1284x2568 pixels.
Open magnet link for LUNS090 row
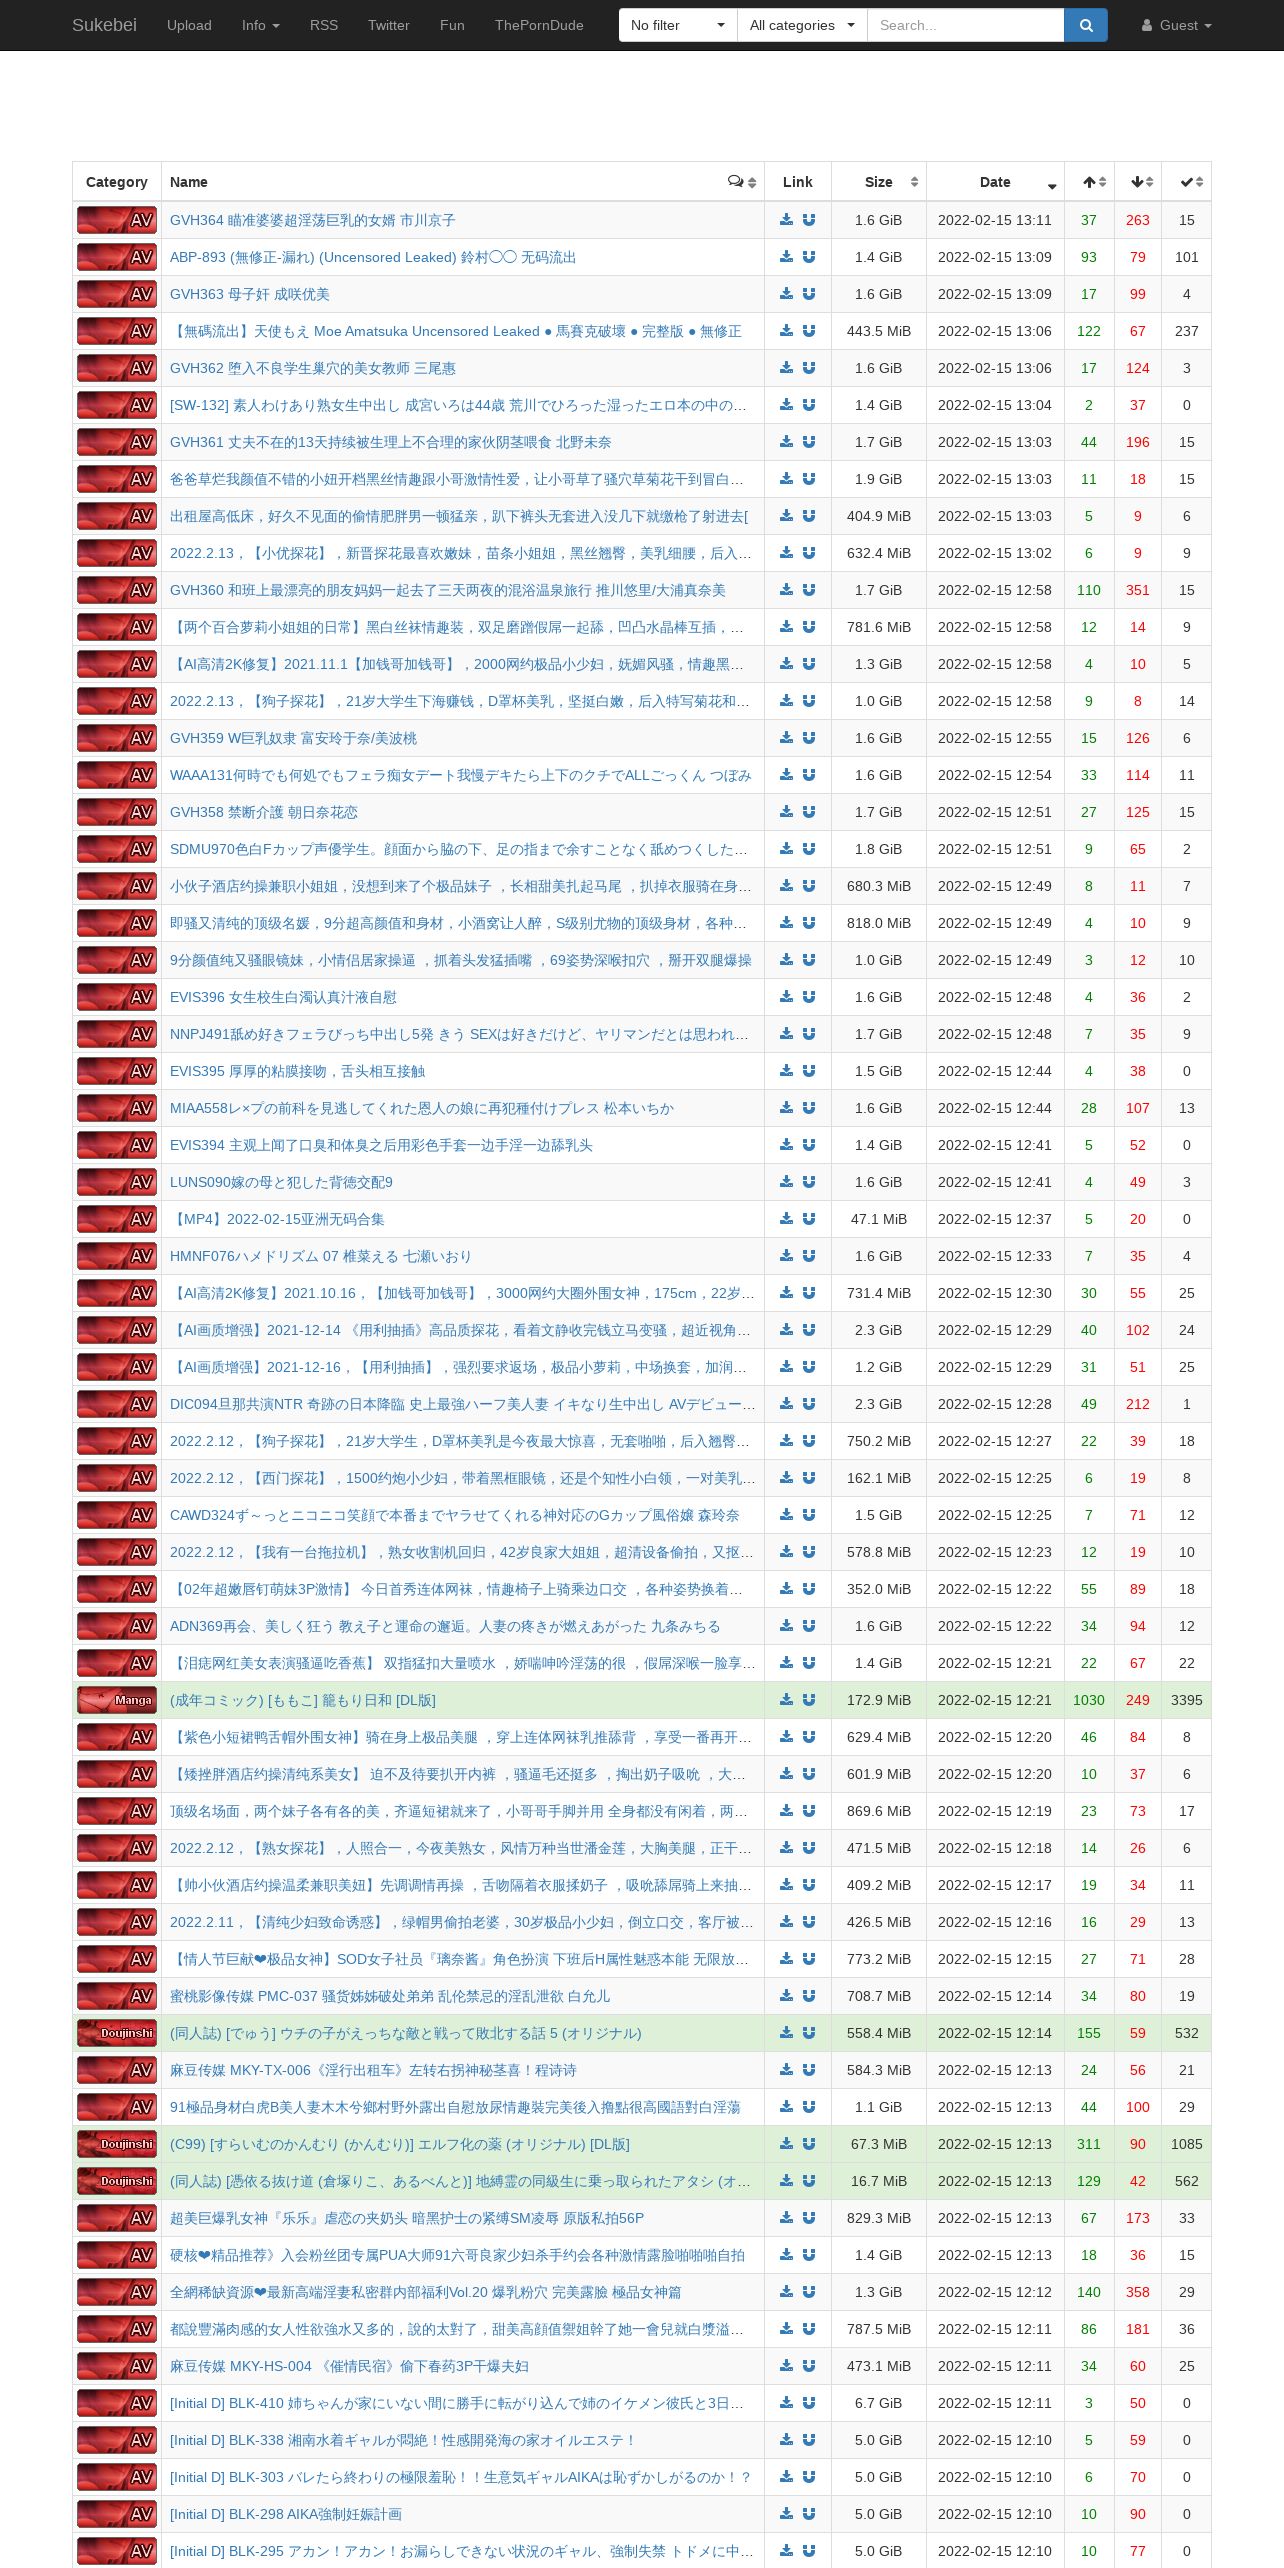809,1182
